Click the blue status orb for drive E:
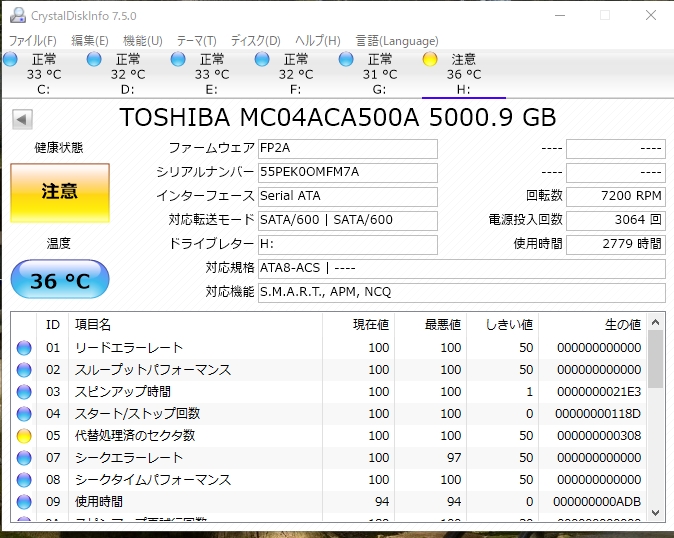 tap(178, 59)
